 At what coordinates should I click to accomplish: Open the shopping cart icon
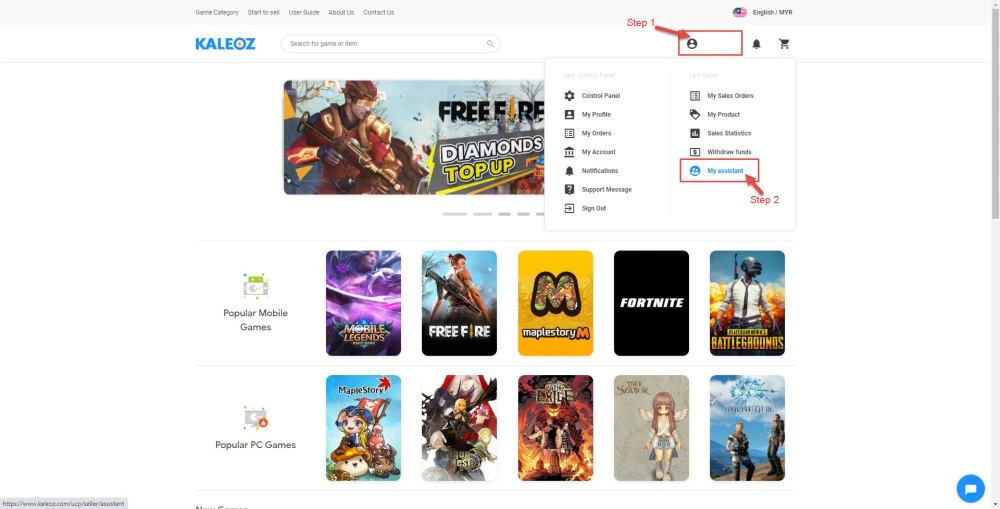(x=784, y=43)
